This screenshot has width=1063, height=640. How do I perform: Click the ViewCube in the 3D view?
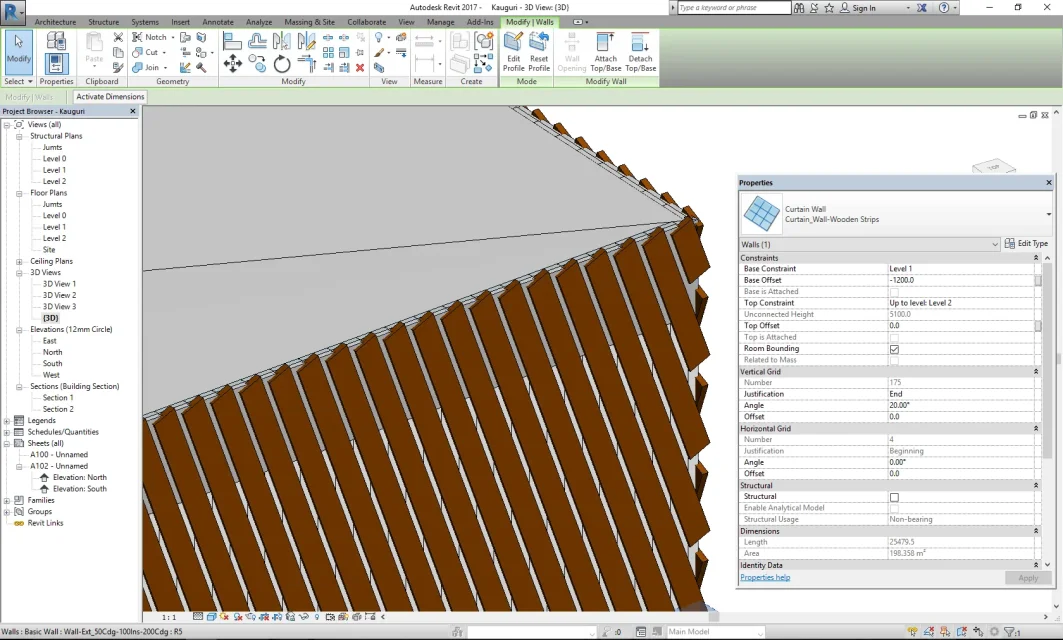coord(993,167)
